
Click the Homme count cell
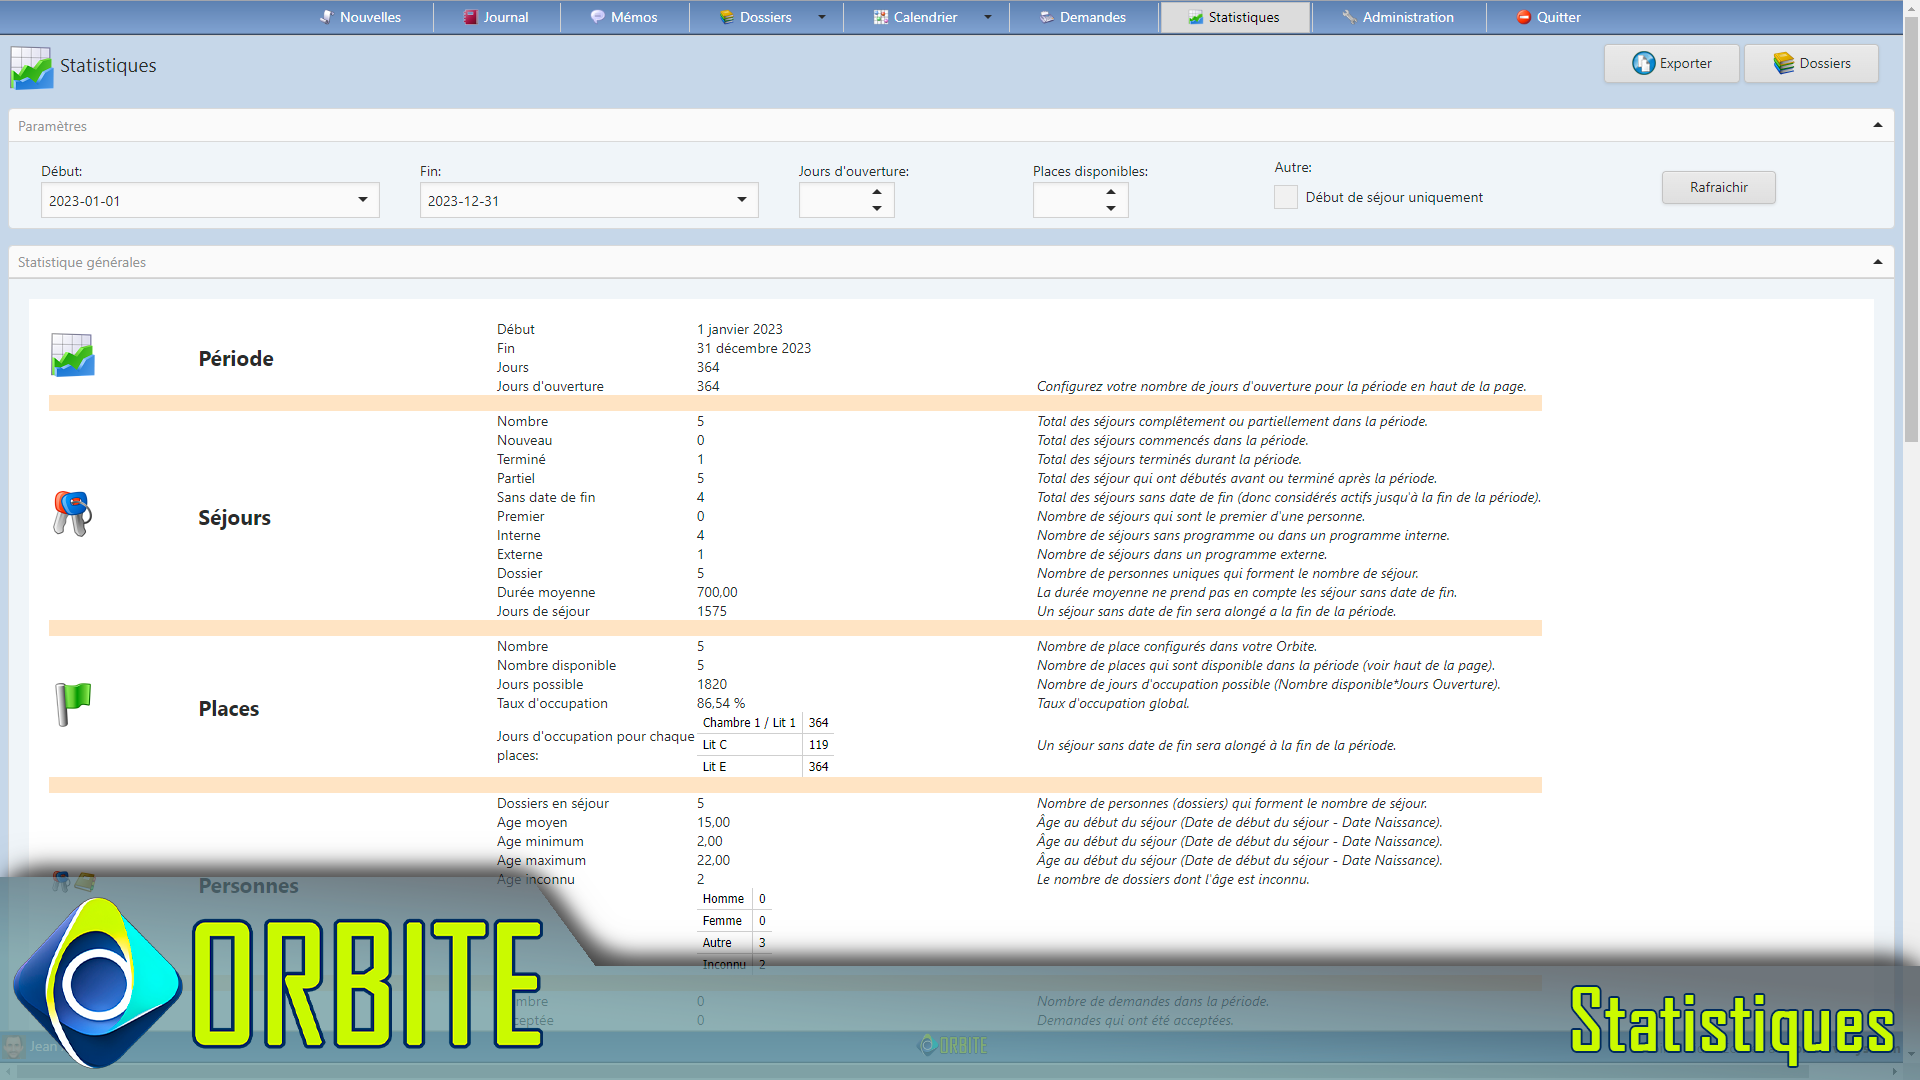click(762, 899)
